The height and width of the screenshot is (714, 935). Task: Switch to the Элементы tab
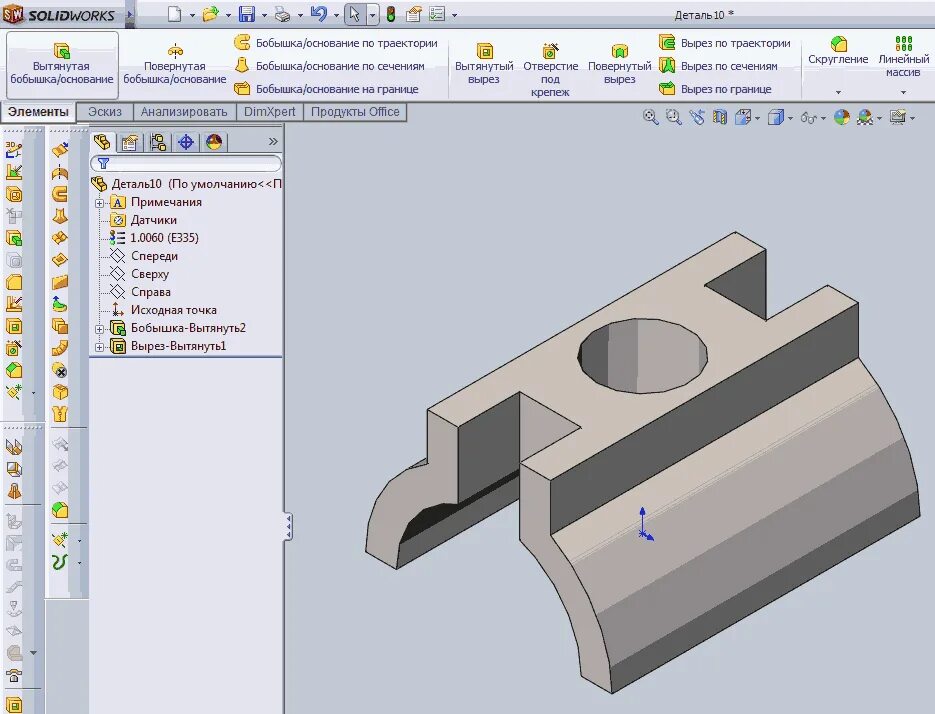[38, 112]
